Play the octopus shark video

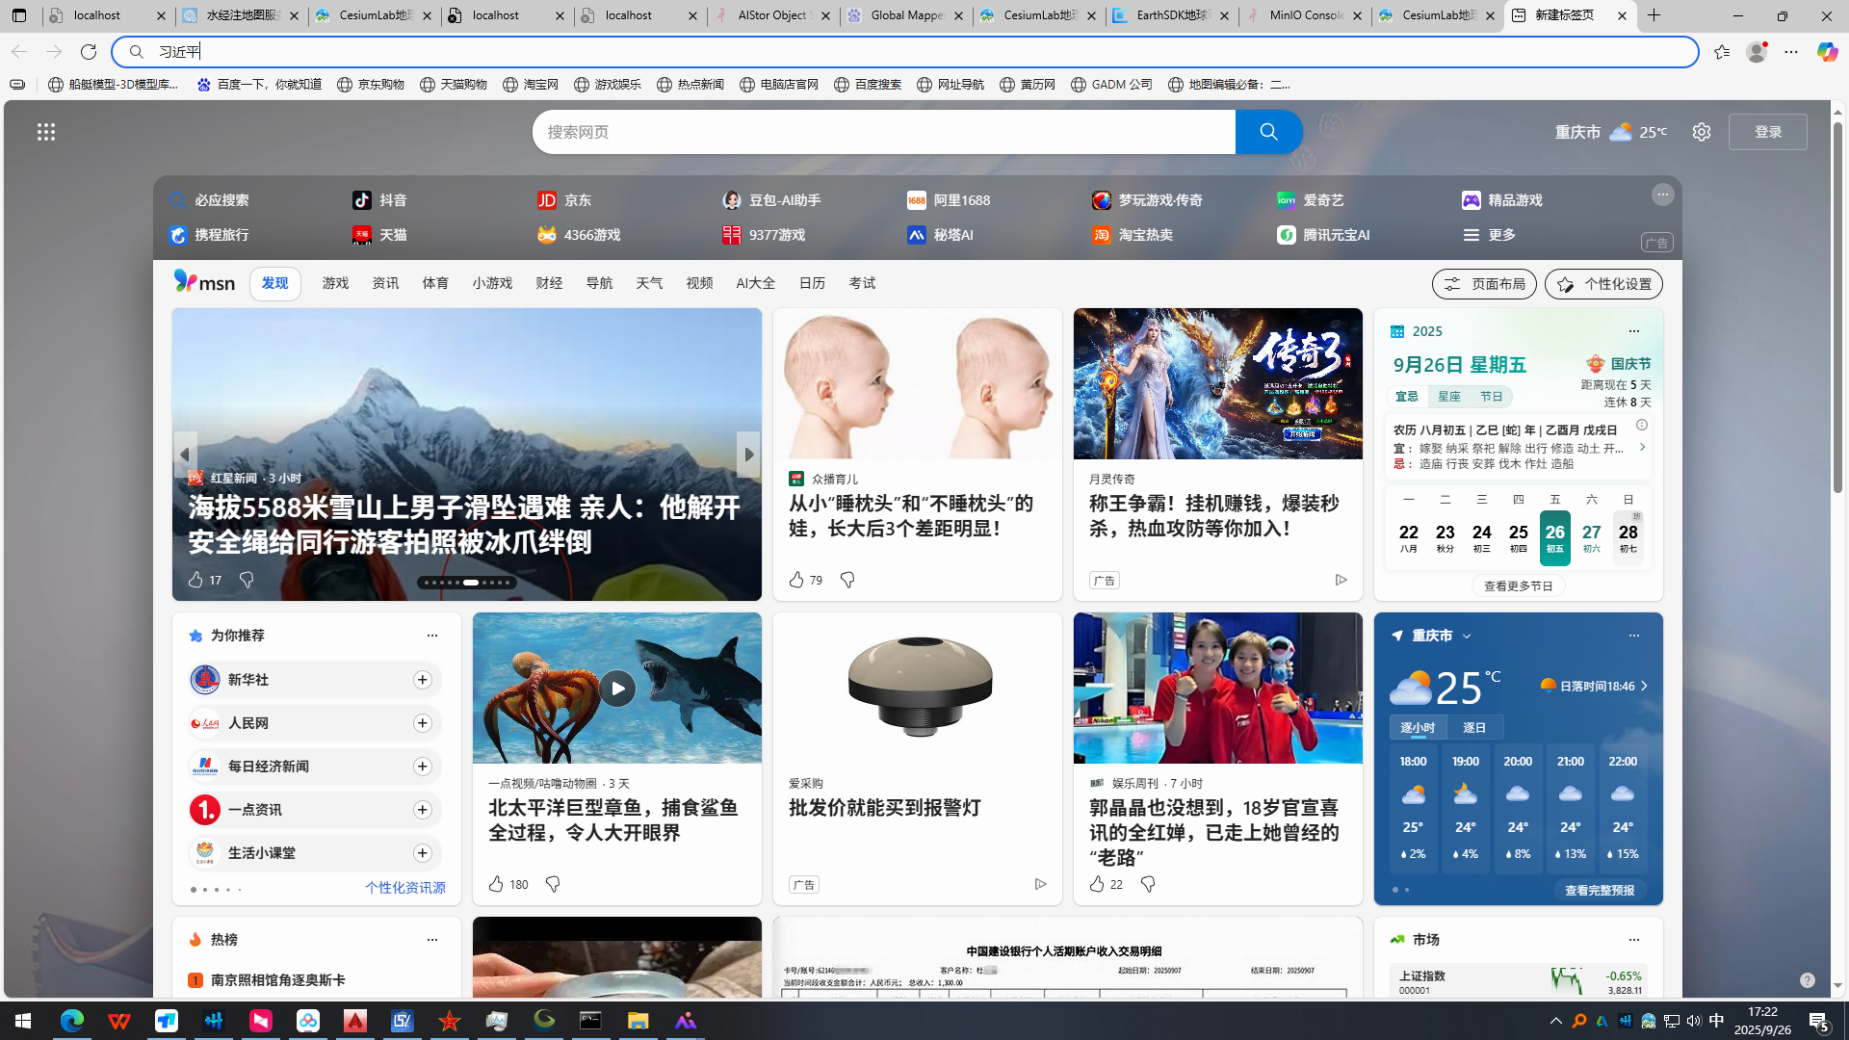[617, 688]
